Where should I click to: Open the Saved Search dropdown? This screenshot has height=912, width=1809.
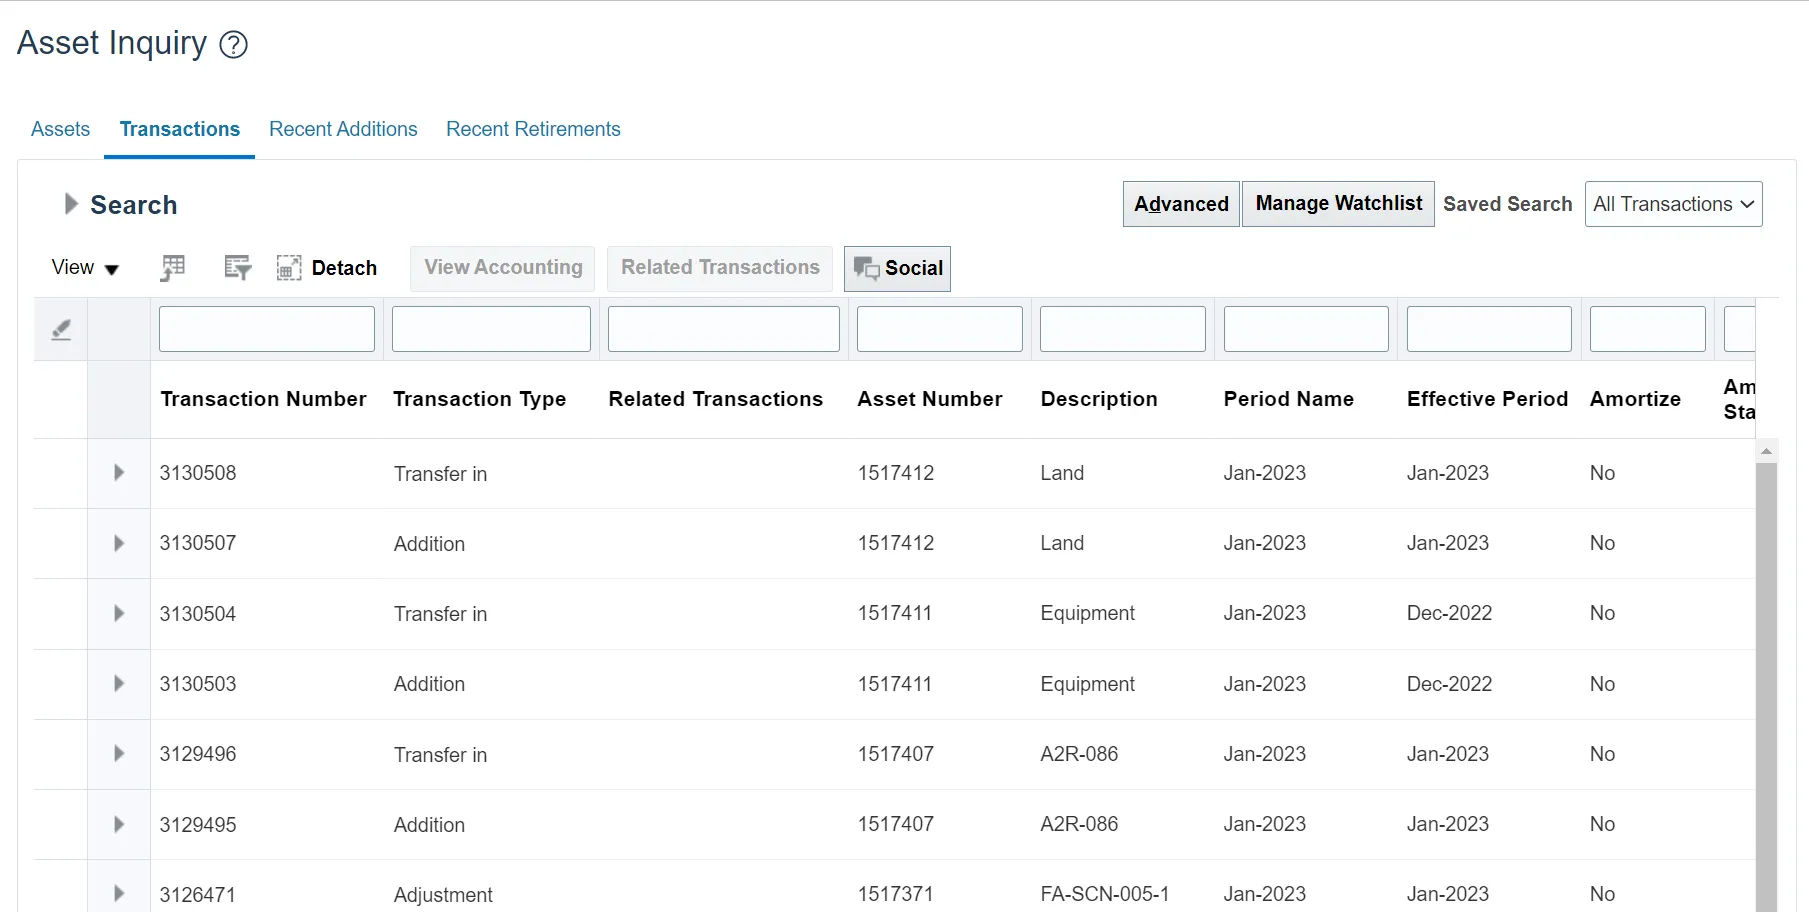tap(1672, 204)
